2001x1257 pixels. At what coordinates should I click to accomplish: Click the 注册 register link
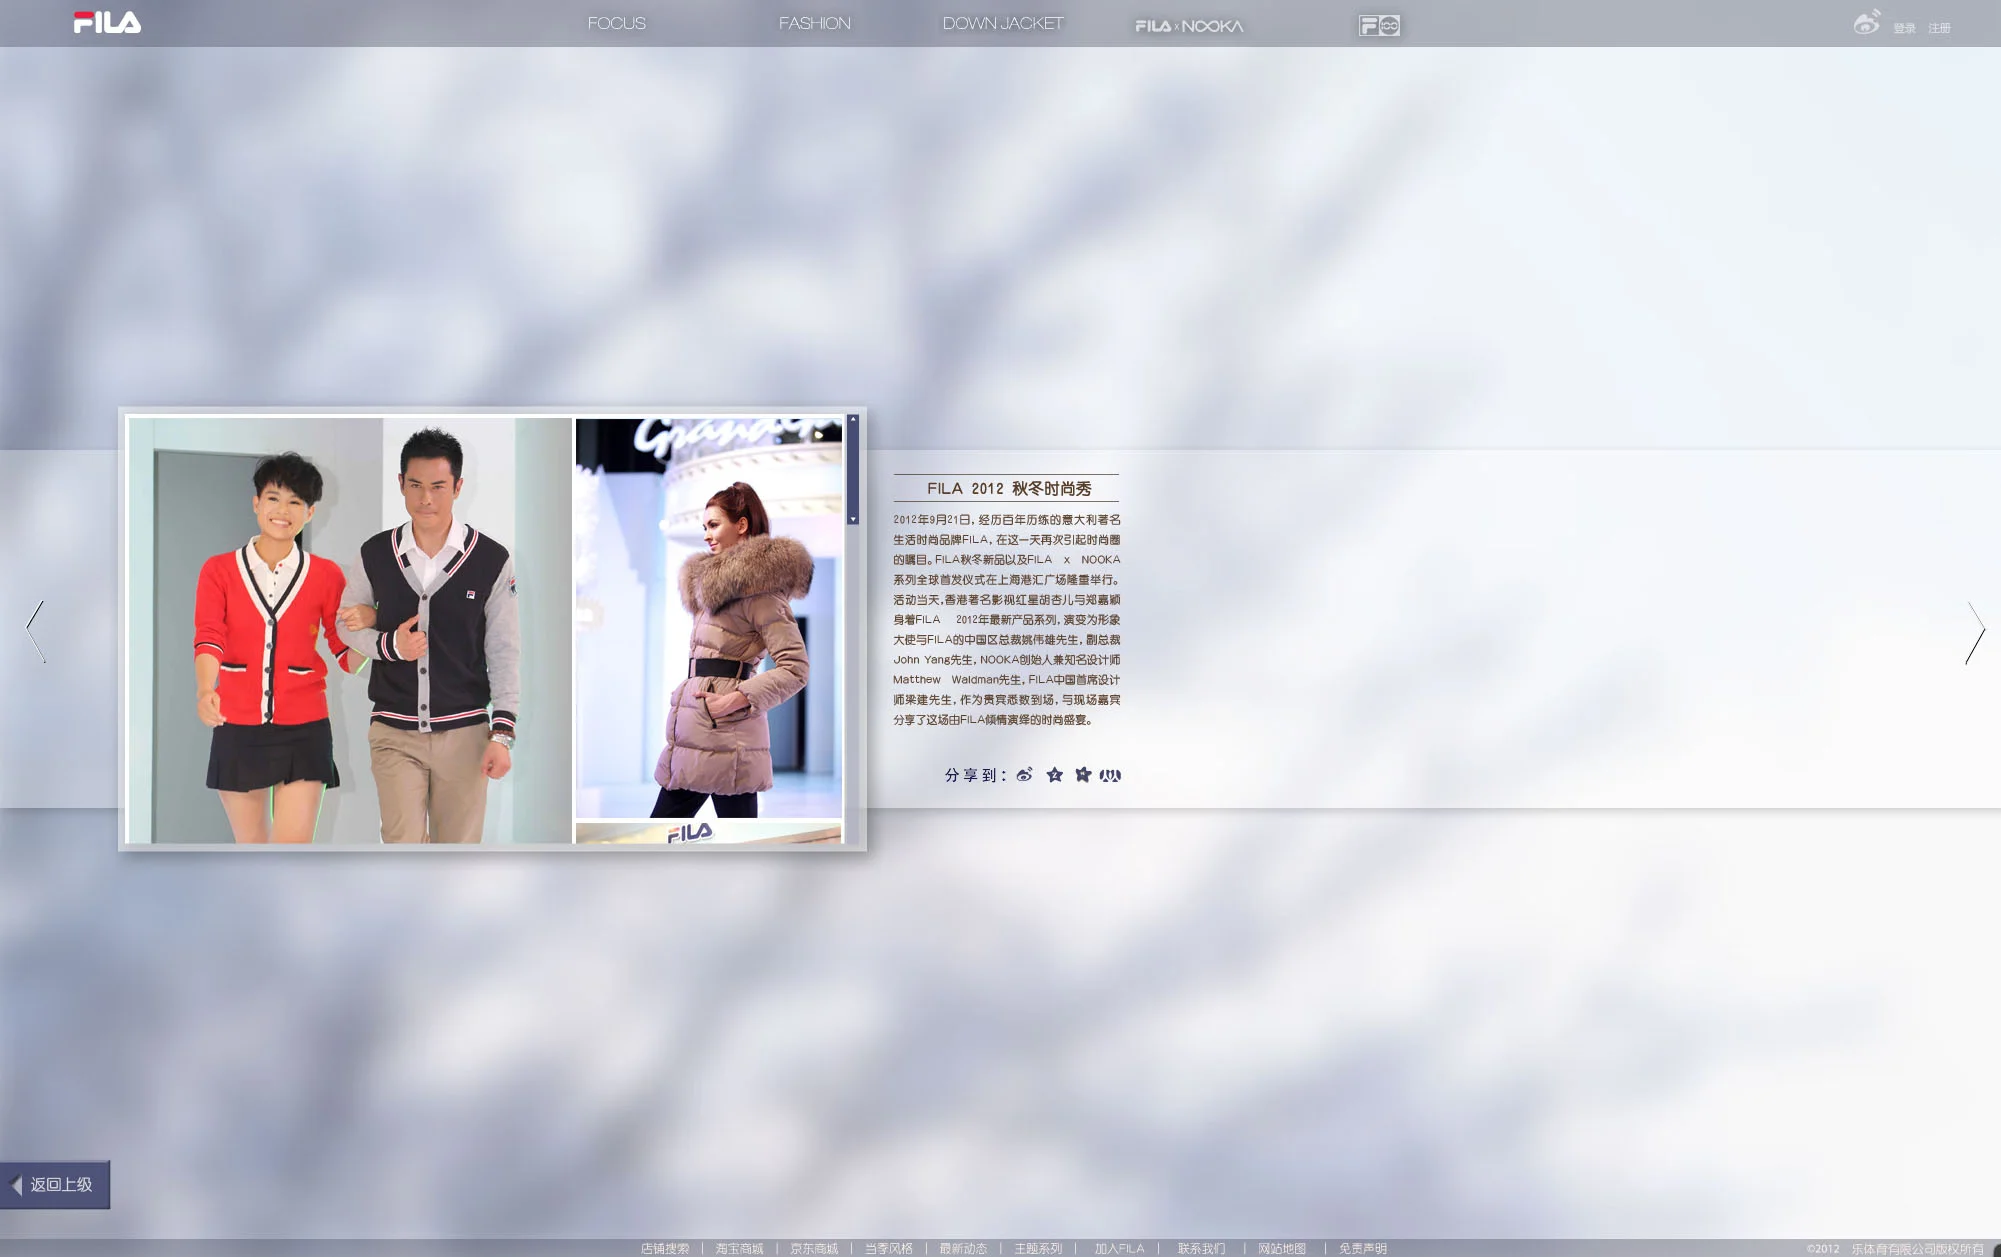coord(1939,28)
